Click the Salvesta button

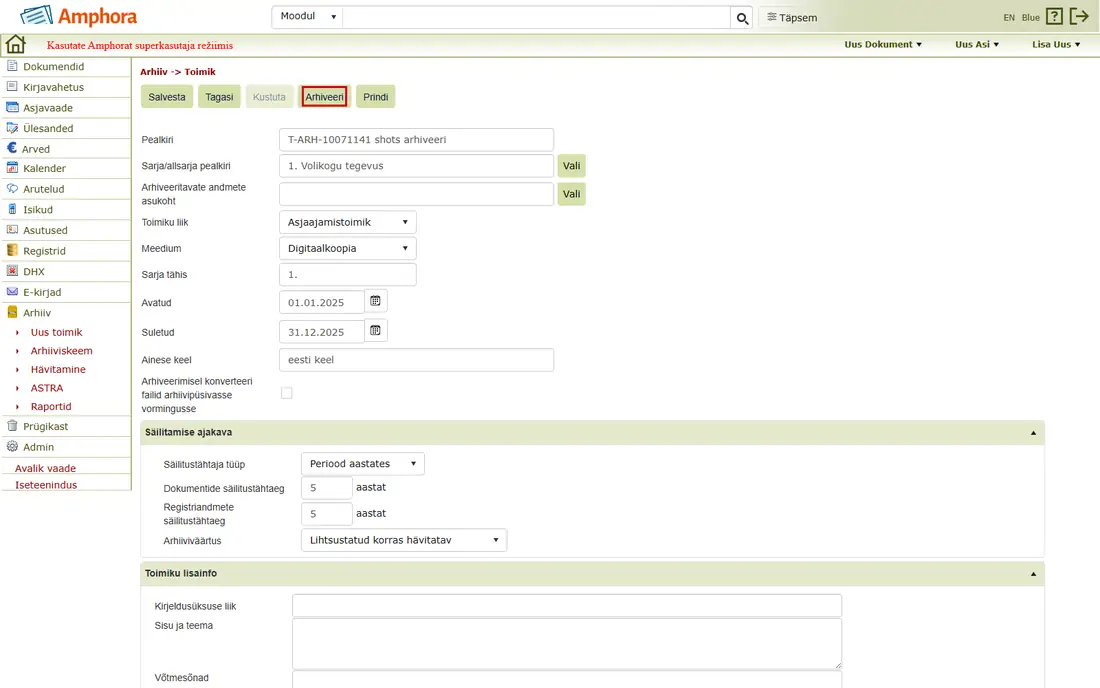coord(167,97)
